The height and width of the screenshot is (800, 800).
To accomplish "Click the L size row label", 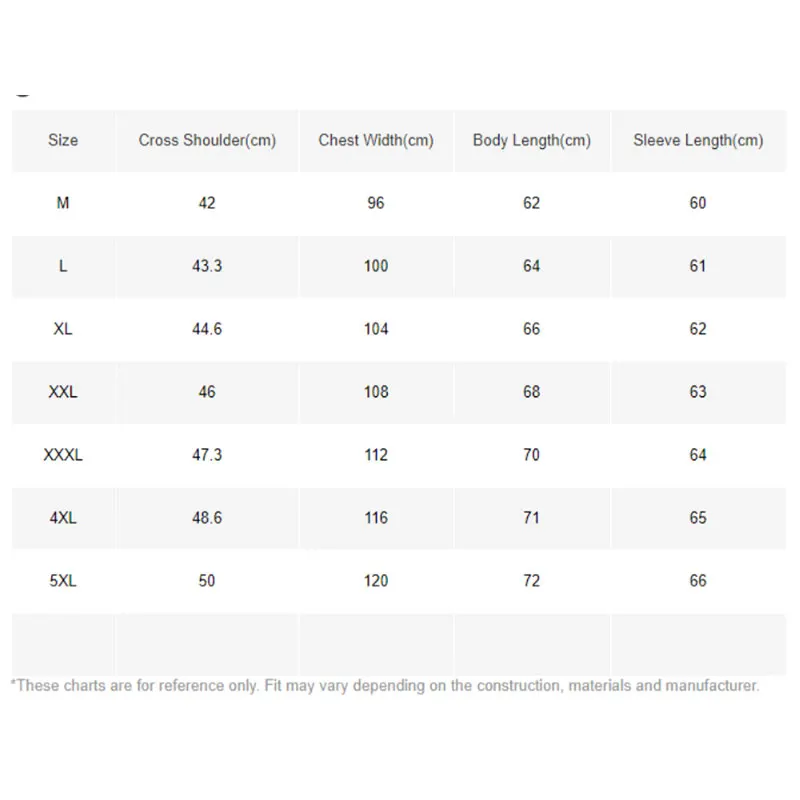I will tap(63, 266).
